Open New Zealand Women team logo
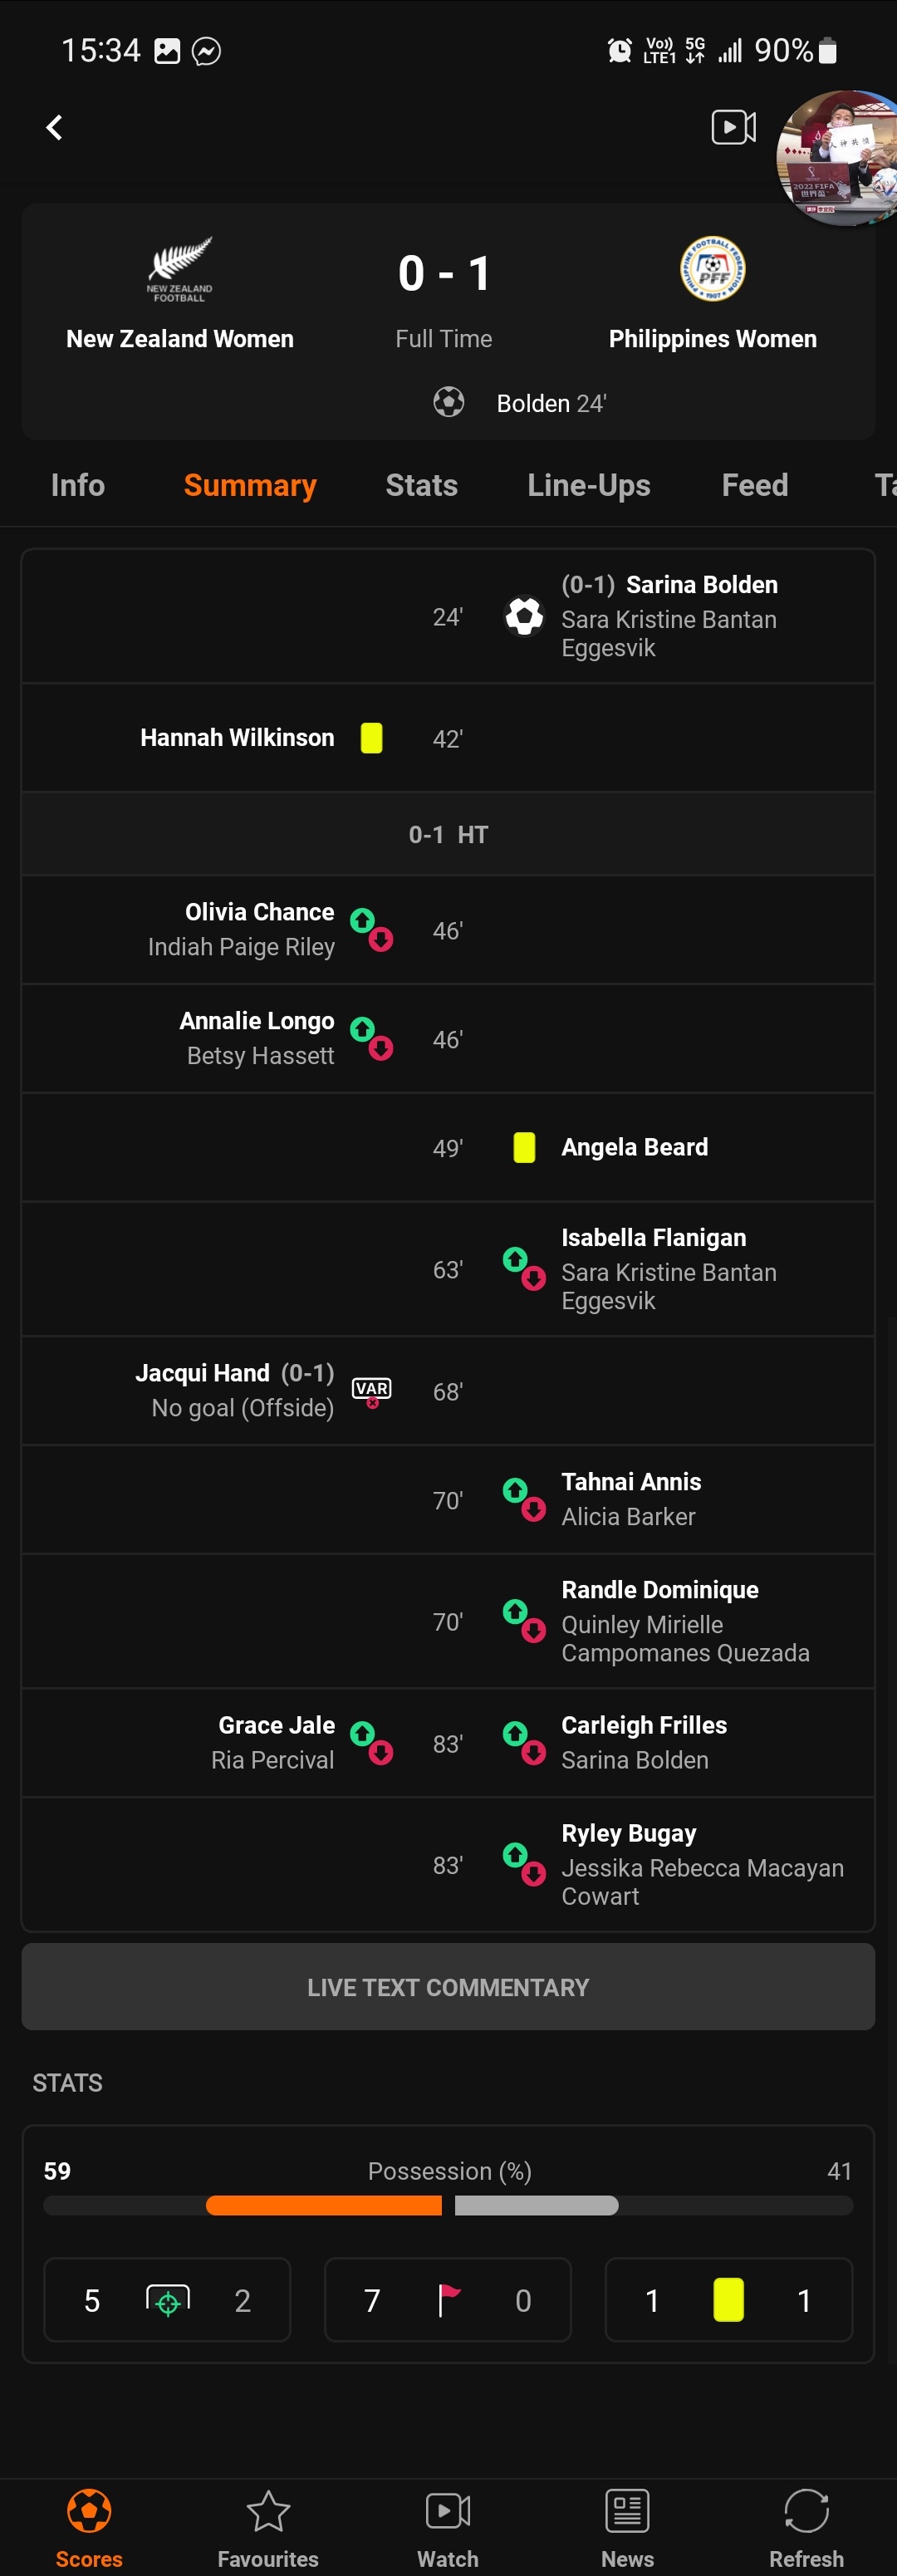 click(180, 269)
